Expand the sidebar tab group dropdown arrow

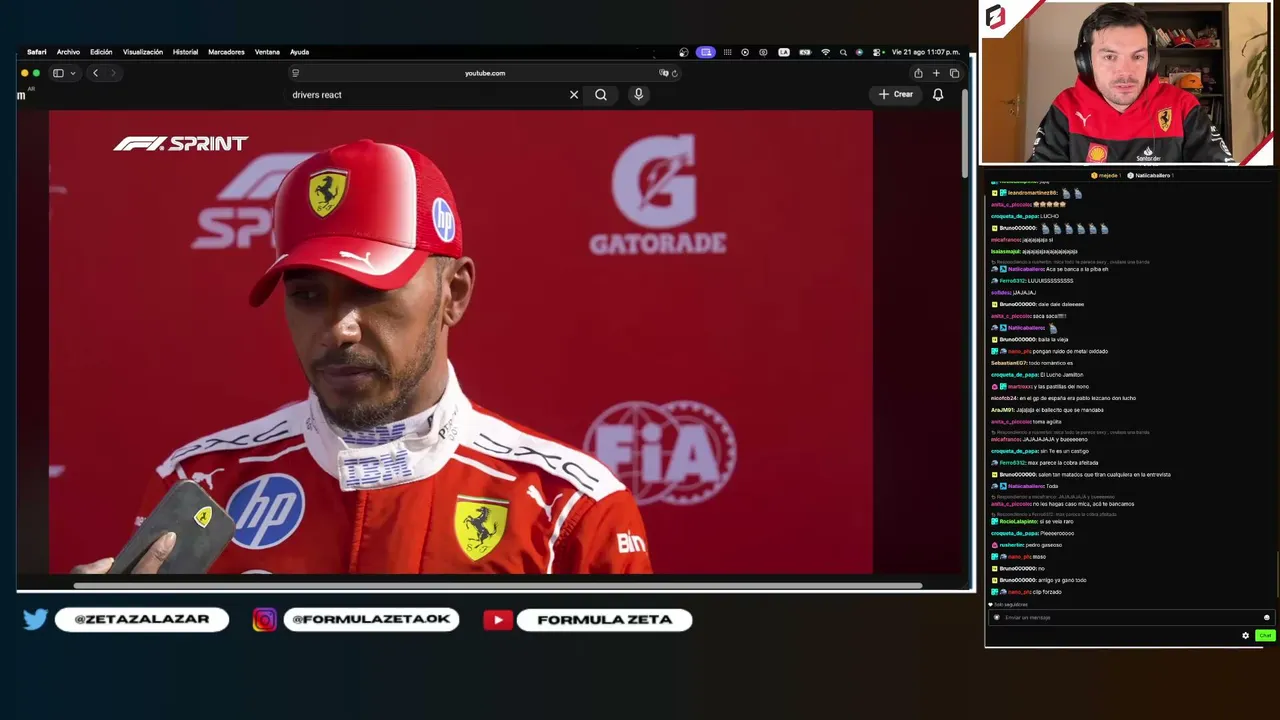(72, 73)
